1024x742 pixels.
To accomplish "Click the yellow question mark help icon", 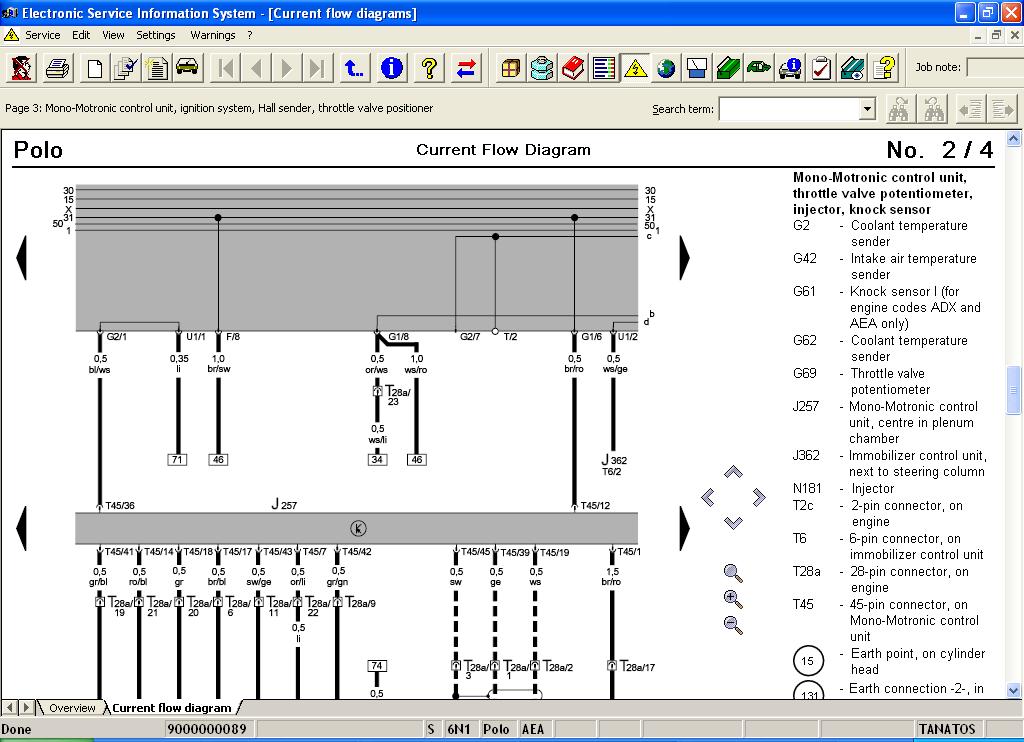I will pyautogui.click(x=429, y=68).
